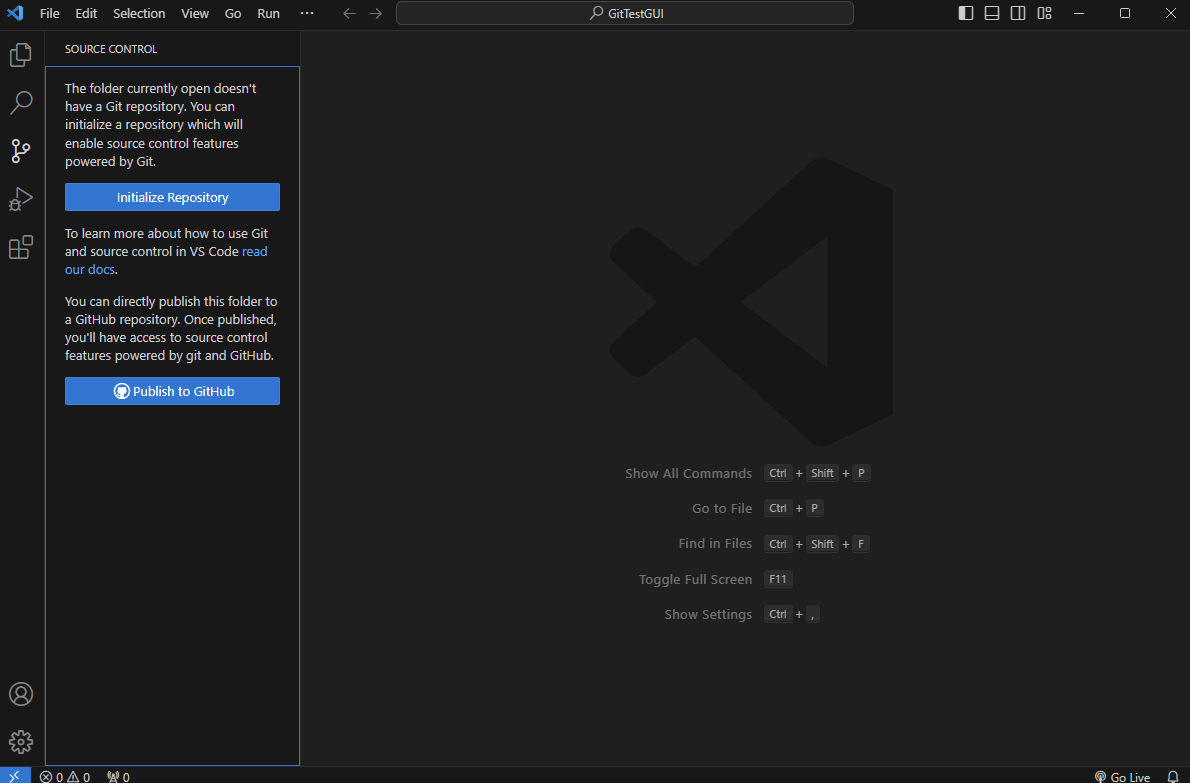Open the Extensions view
The height and width of the screenshot is (783, 1190).
click(21, 247)
